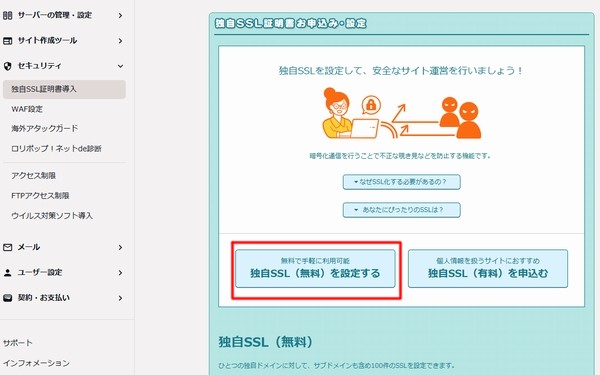Expand メール section chevron
The image size is (600, 375).
click(120, 247)
